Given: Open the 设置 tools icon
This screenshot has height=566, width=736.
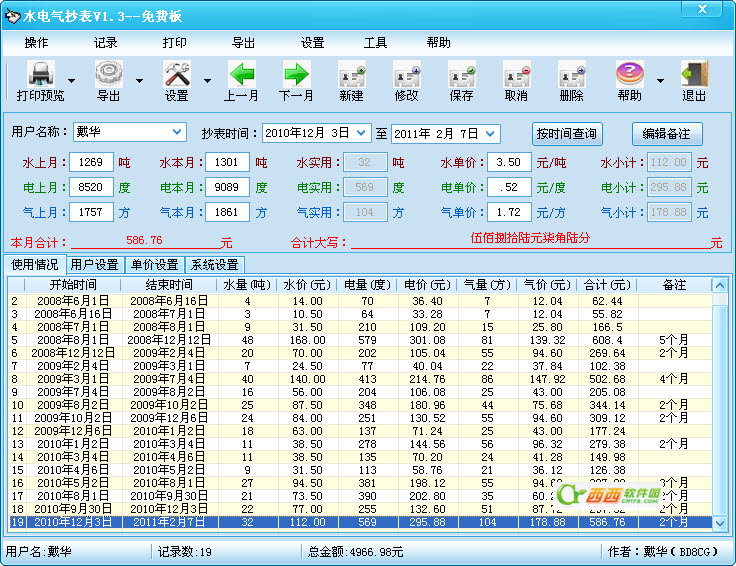Looking at the screenshot, I should pos(177,74).
